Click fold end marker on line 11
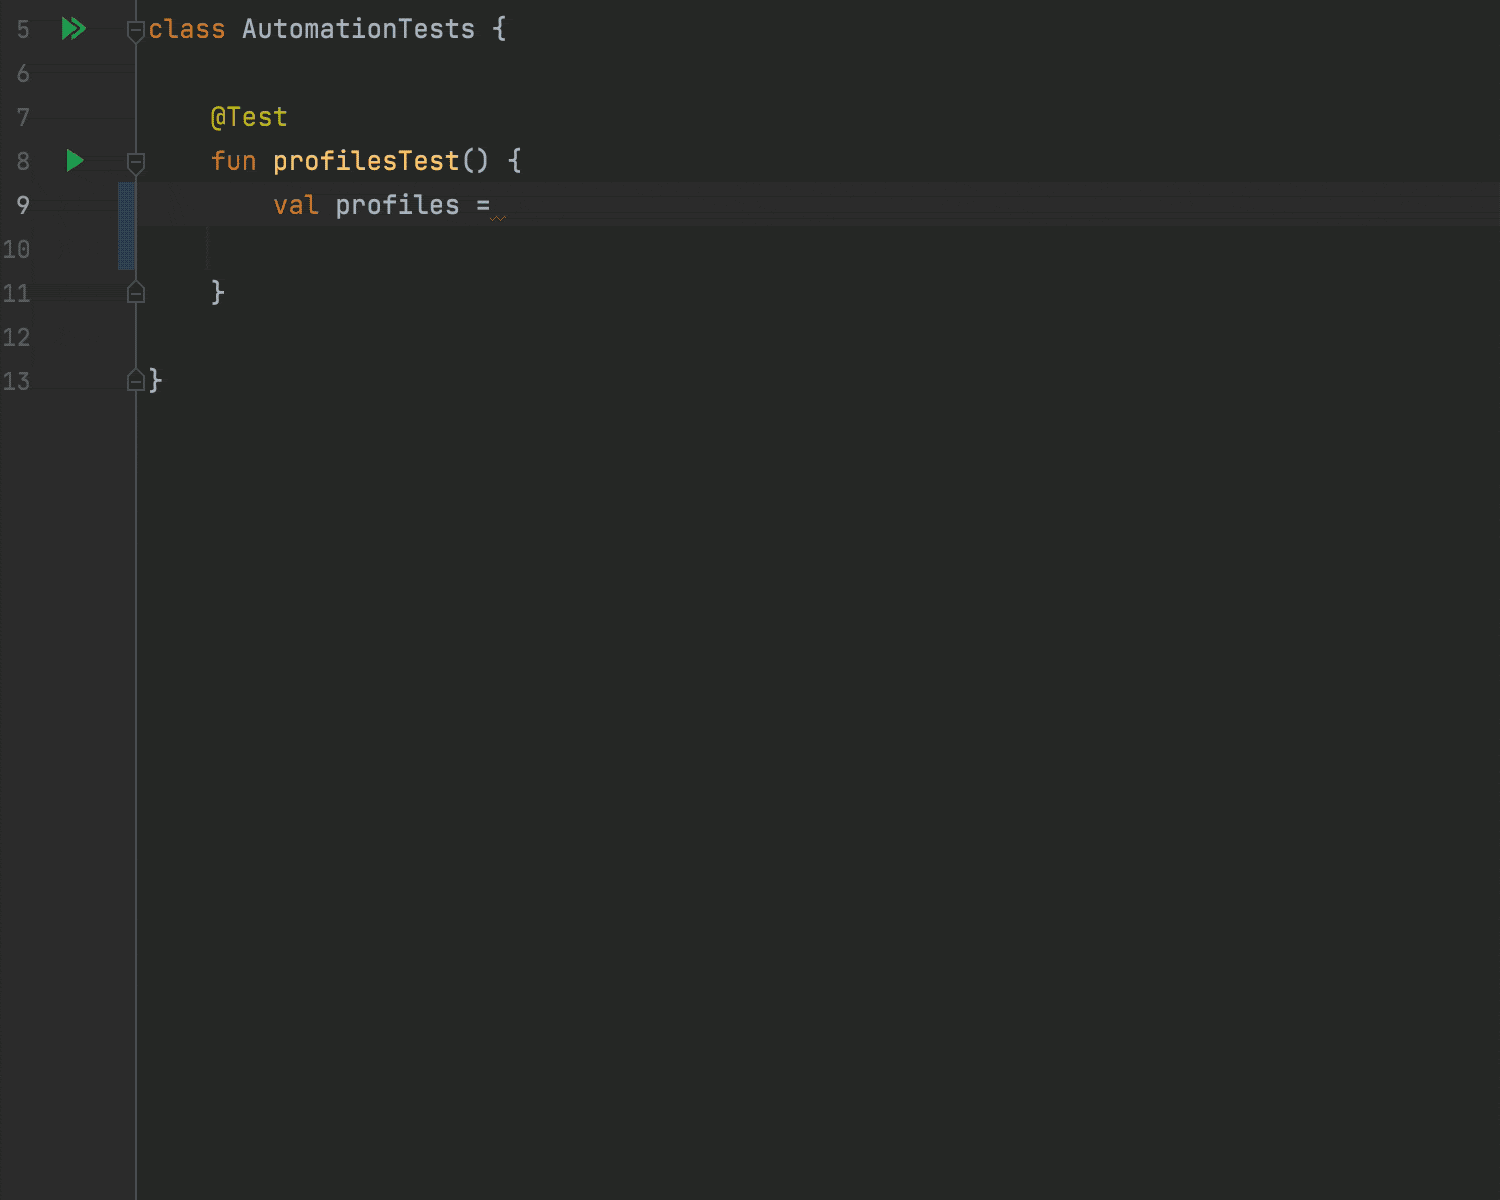The height and width of the screenshot is (1200, 1500). (x=136, y=292)
